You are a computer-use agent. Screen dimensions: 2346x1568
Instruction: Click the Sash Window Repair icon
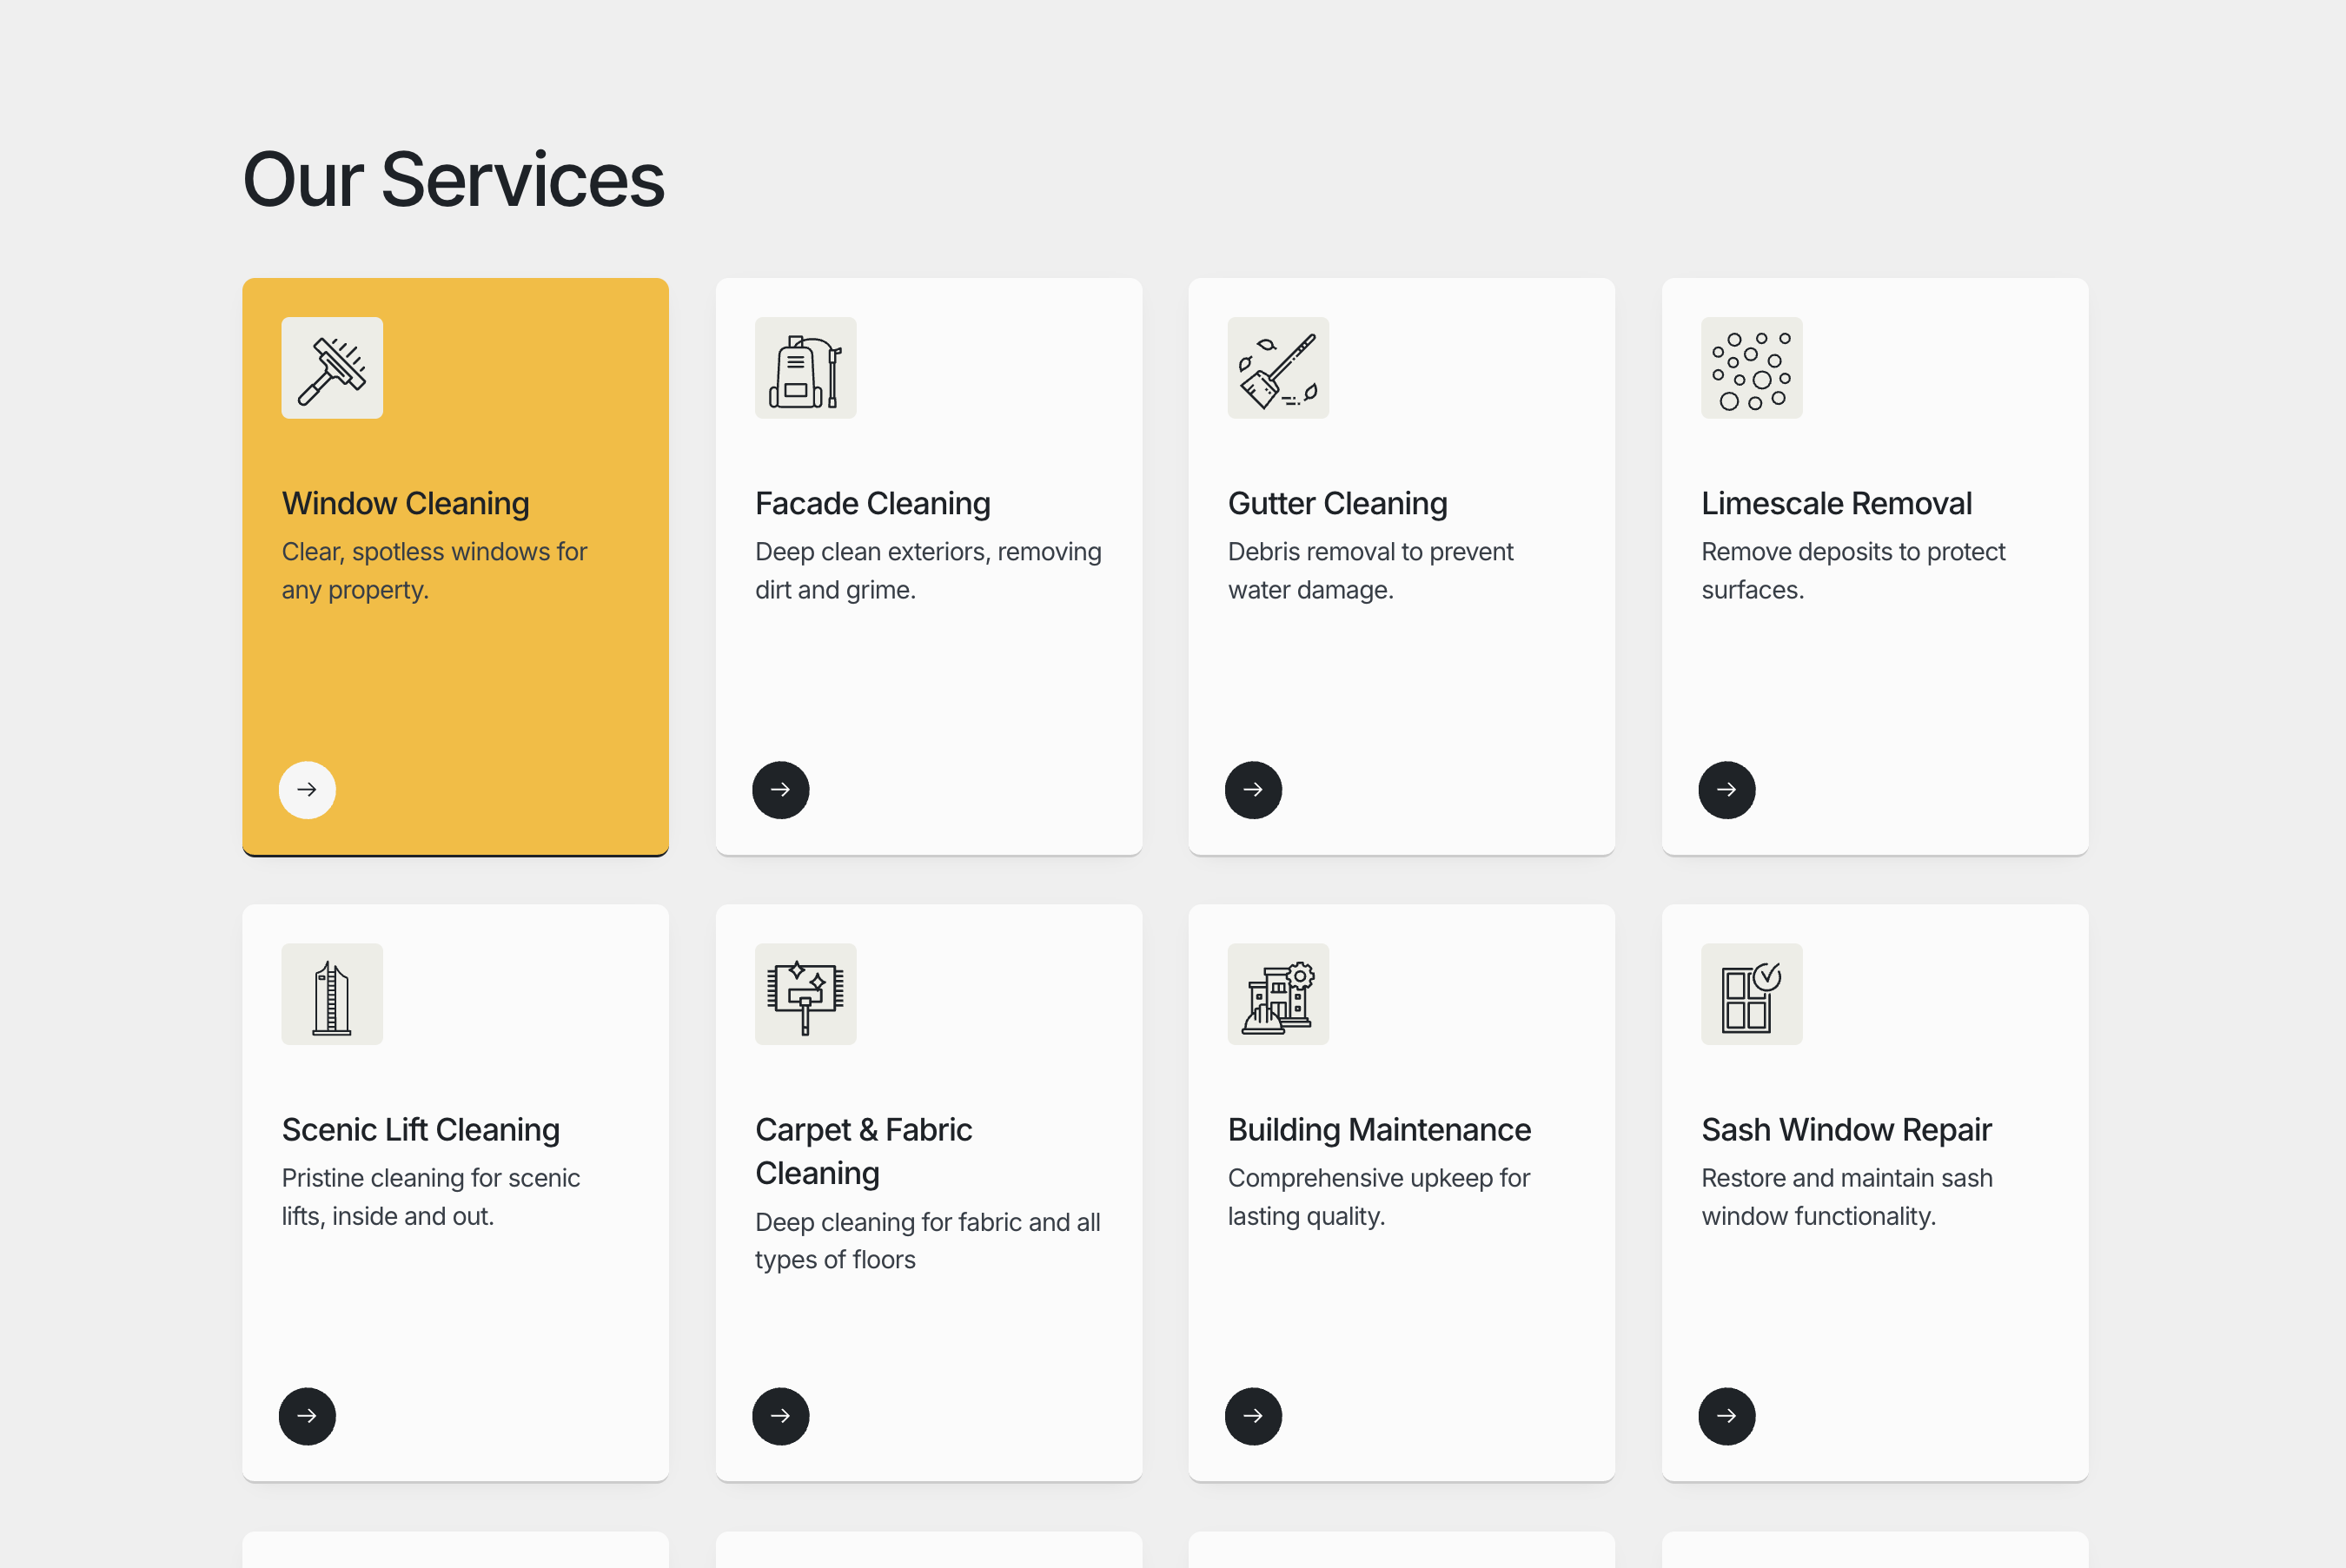[1751, 994]
